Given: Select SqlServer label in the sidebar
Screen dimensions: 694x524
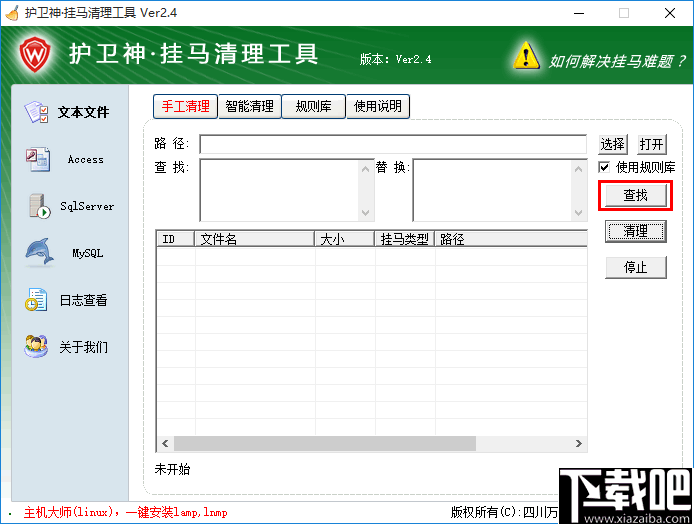Looking at the screenshot, I should click(87, 206).
